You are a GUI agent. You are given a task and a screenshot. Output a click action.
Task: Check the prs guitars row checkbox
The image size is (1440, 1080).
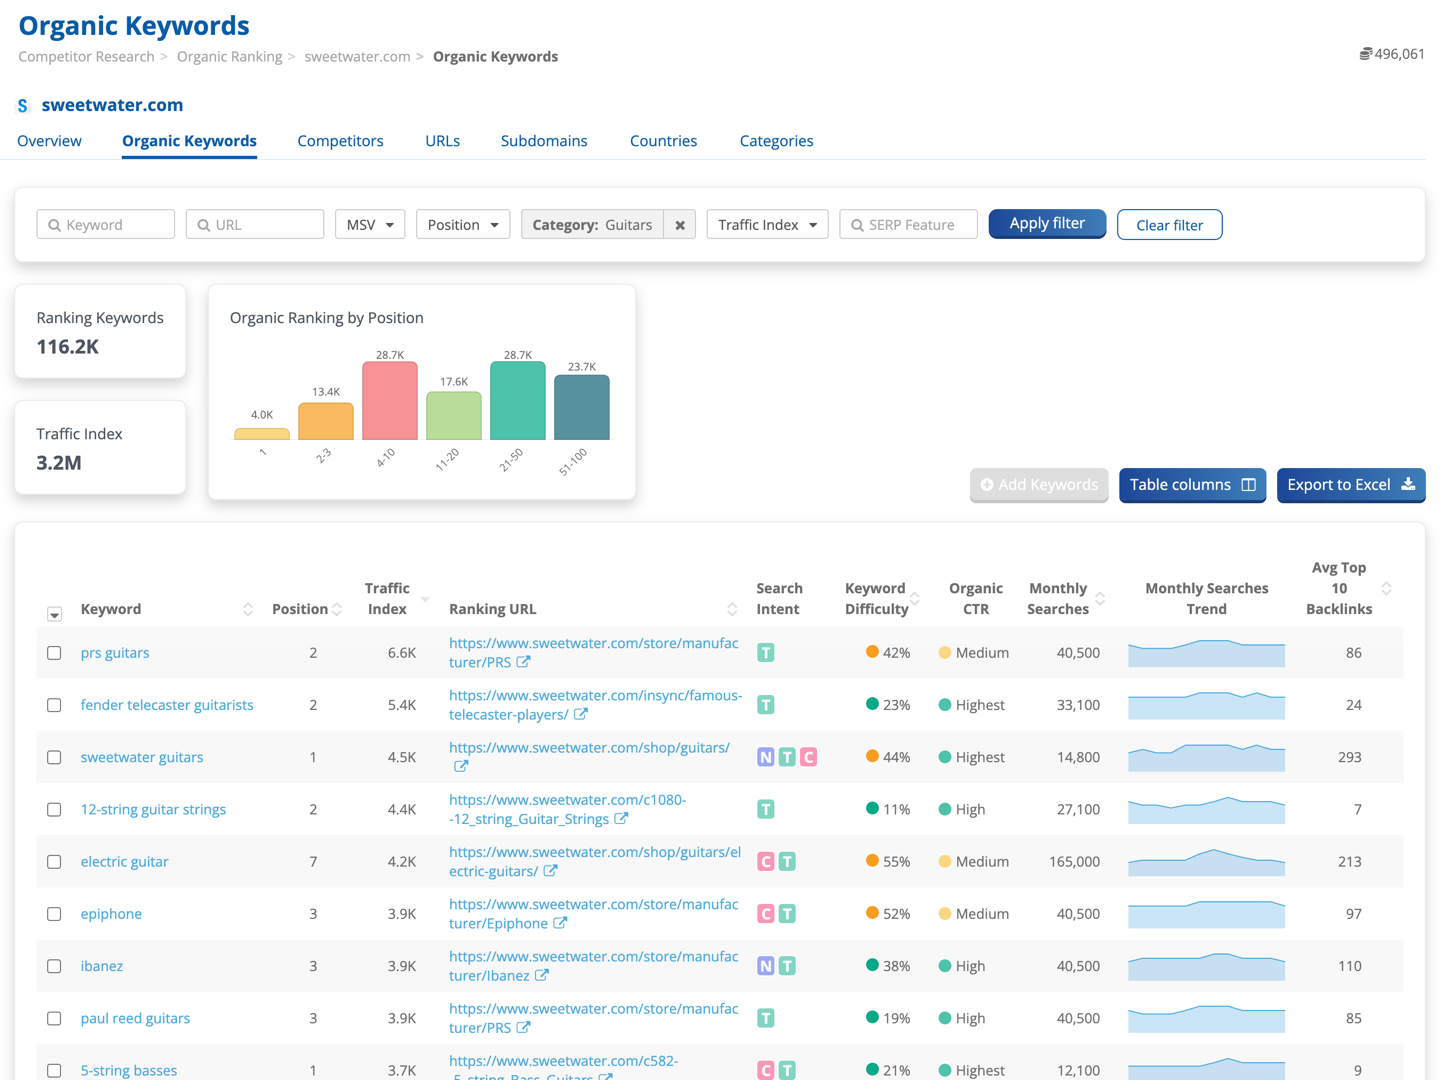54,653
